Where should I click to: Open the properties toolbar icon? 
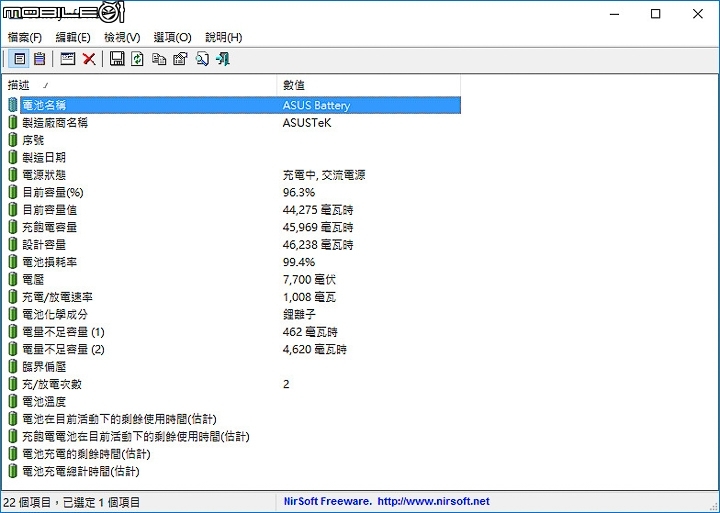pyautogui.click(x=180, y=59)
